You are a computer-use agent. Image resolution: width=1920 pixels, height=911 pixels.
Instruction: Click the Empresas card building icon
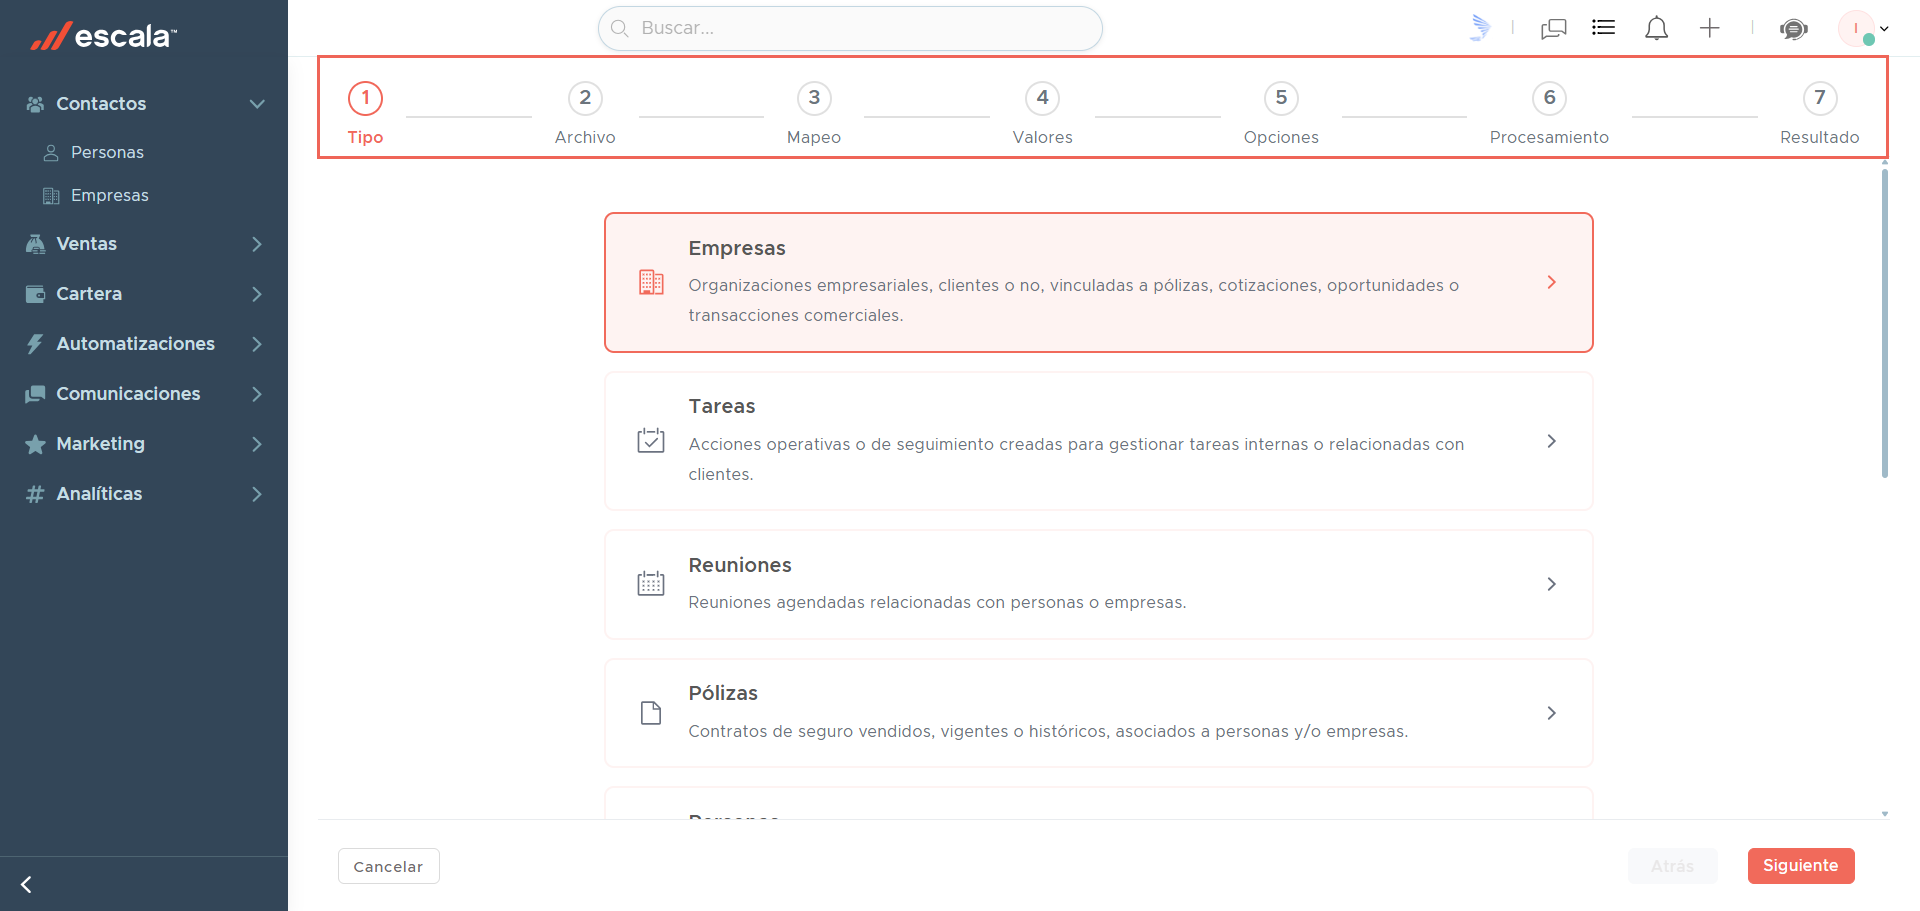651,282
